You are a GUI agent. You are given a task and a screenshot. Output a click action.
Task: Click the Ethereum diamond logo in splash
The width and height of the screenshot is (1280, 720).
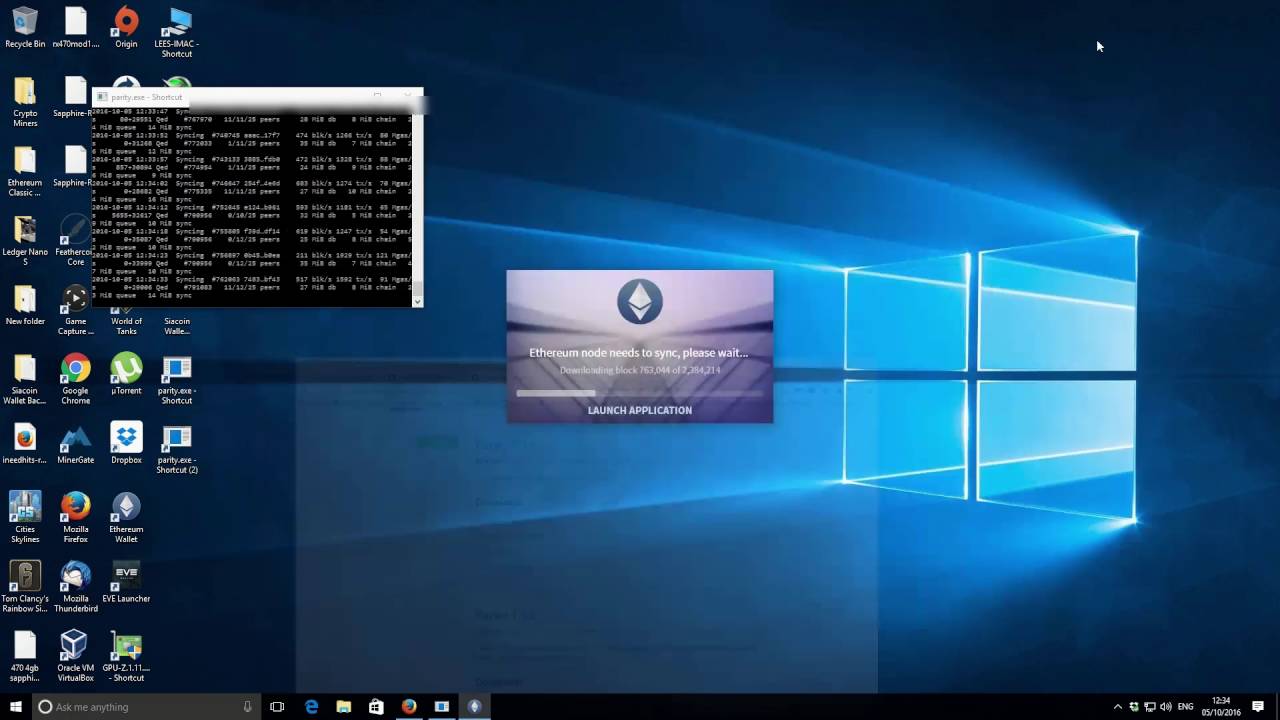(x=639, y=301)
